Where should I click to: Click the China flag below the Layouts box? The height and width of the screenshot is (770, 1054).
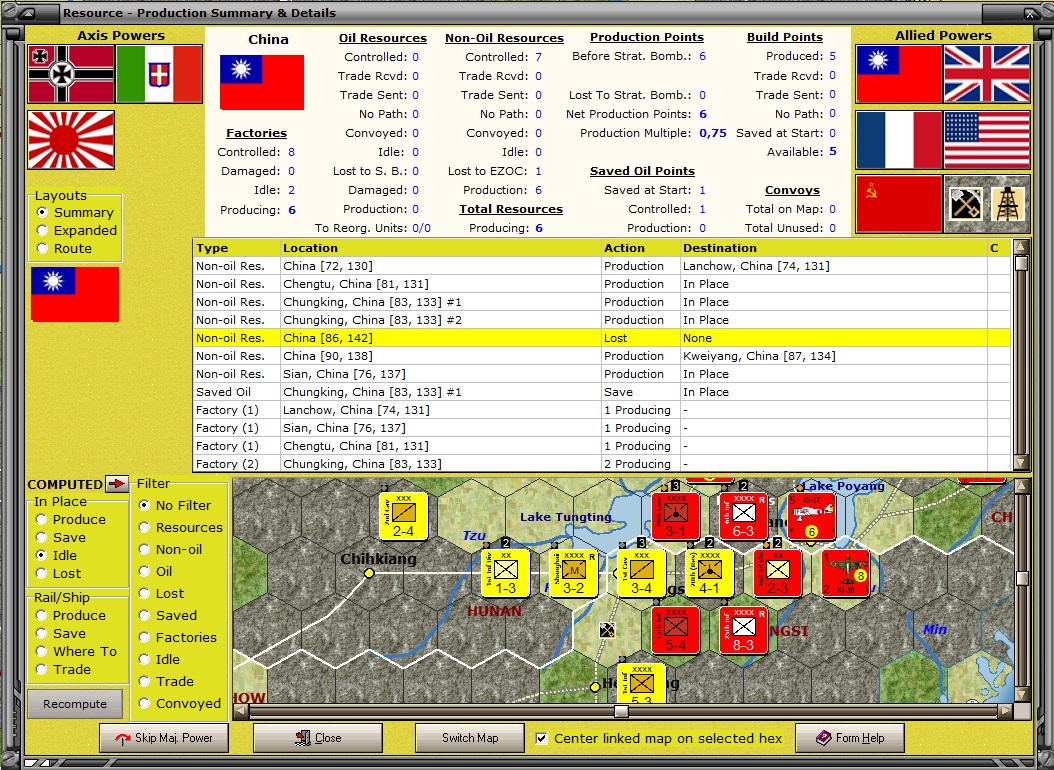coord(75,294)
